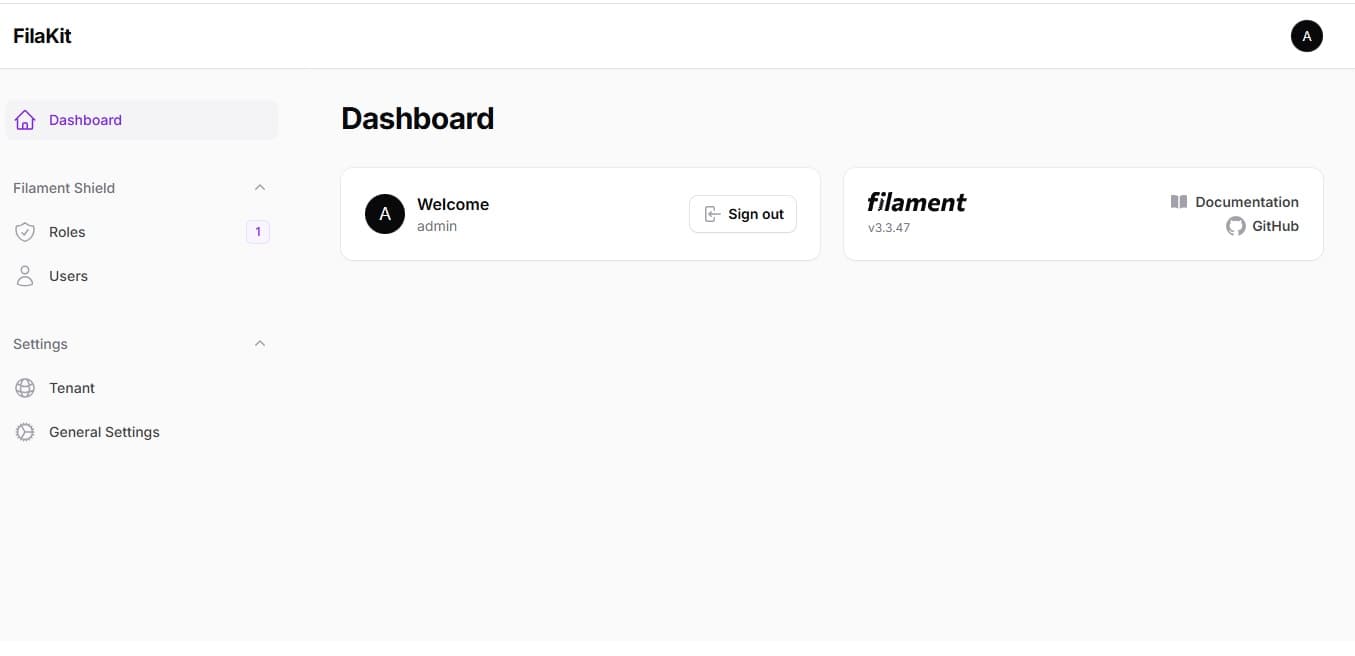The height and width of the screenshot is (656, 1355).
Task: Open the user avatar menu
Action: point(1307,36)
